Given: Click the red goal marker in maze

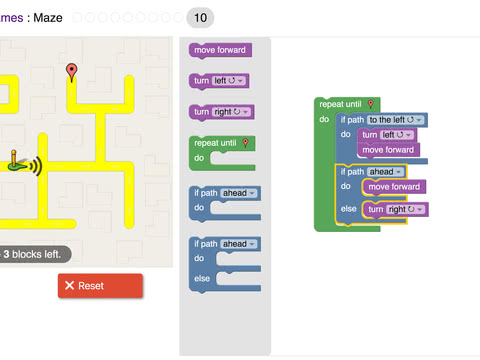Looking at the screenshot, I should 71,72.
